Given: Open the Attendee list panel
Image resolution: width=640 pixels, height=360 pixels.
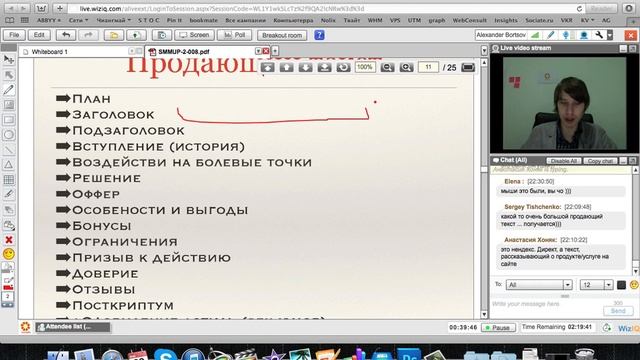Looking at the screenshot, I should (x=73, y=327).
